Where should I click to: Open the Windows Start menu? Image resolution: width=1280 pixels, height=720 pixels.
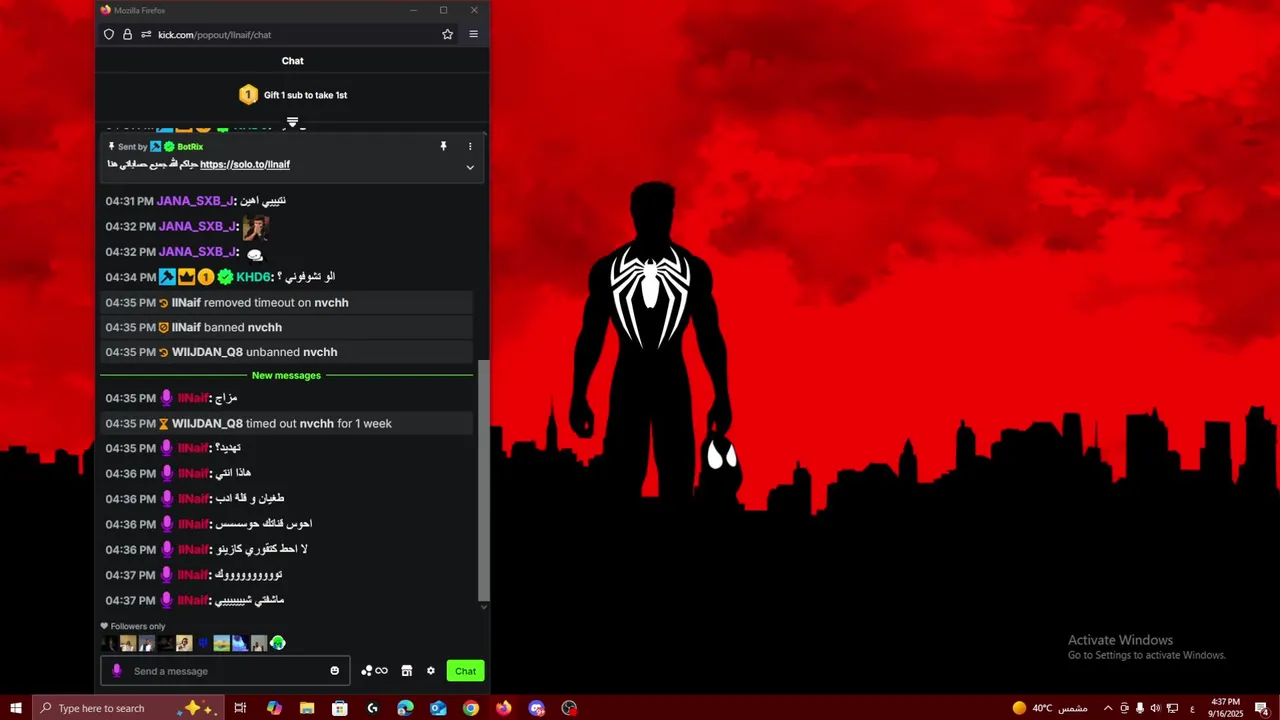[16, 708]
